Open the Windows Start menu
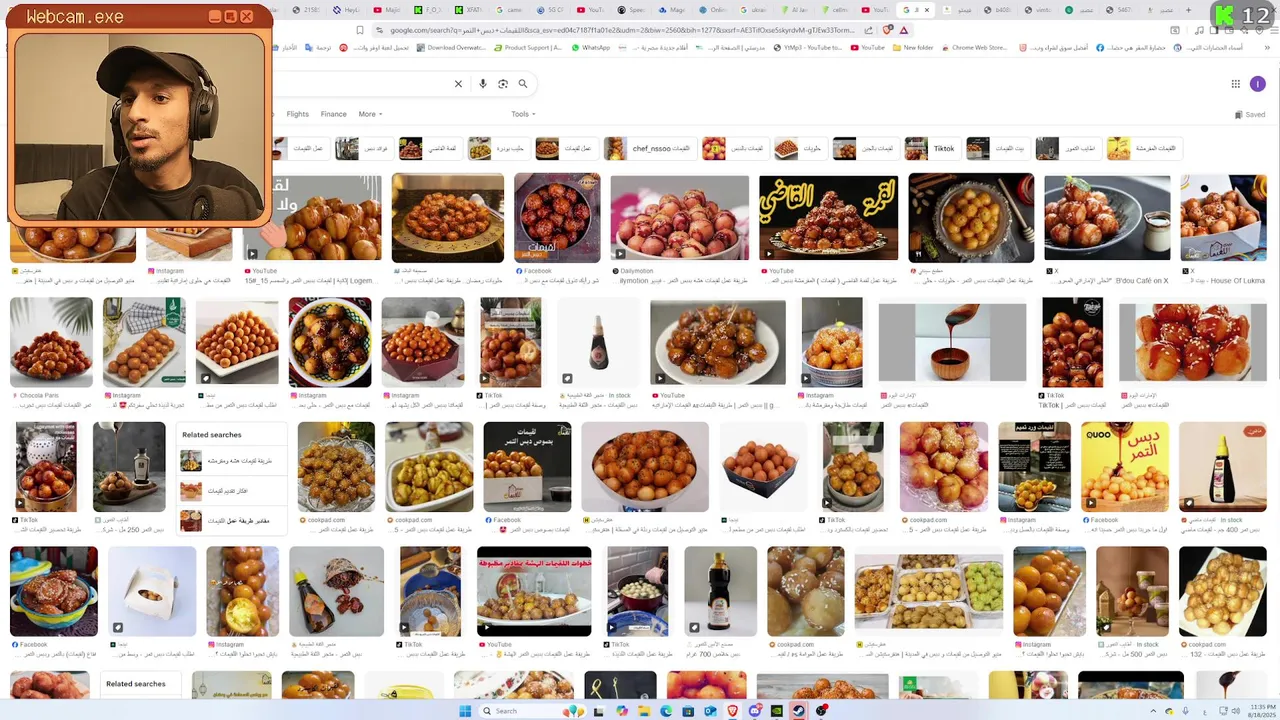 465,711
